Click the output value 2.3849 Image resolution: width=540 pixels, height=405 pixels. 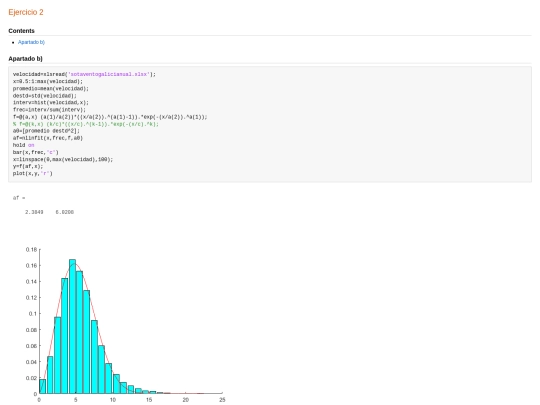click(x=34, y=212)
